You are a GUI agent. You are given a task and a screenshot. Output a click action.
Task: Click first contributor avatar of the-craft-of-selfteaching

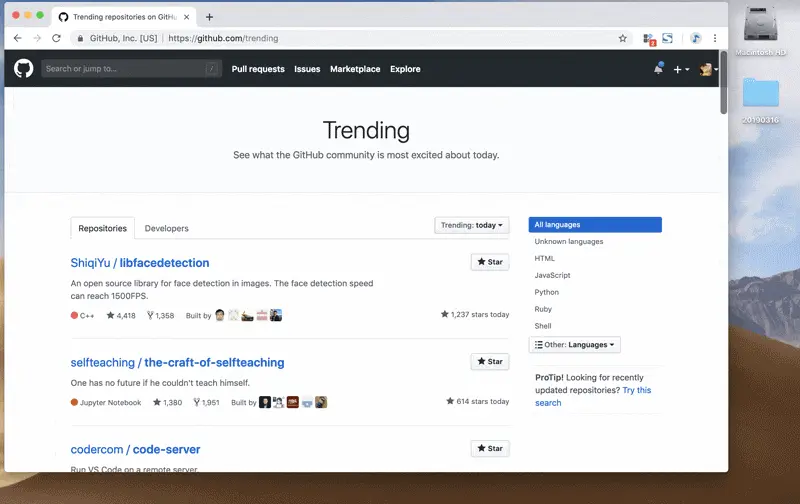[265, 402]
